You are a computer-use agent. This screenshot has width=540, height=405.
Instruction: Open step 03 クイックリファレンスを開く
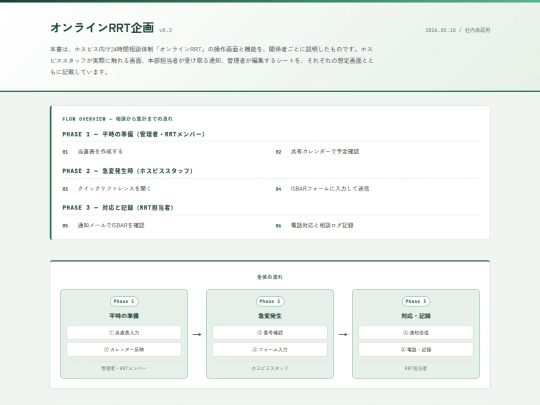(x=107, y=189)
